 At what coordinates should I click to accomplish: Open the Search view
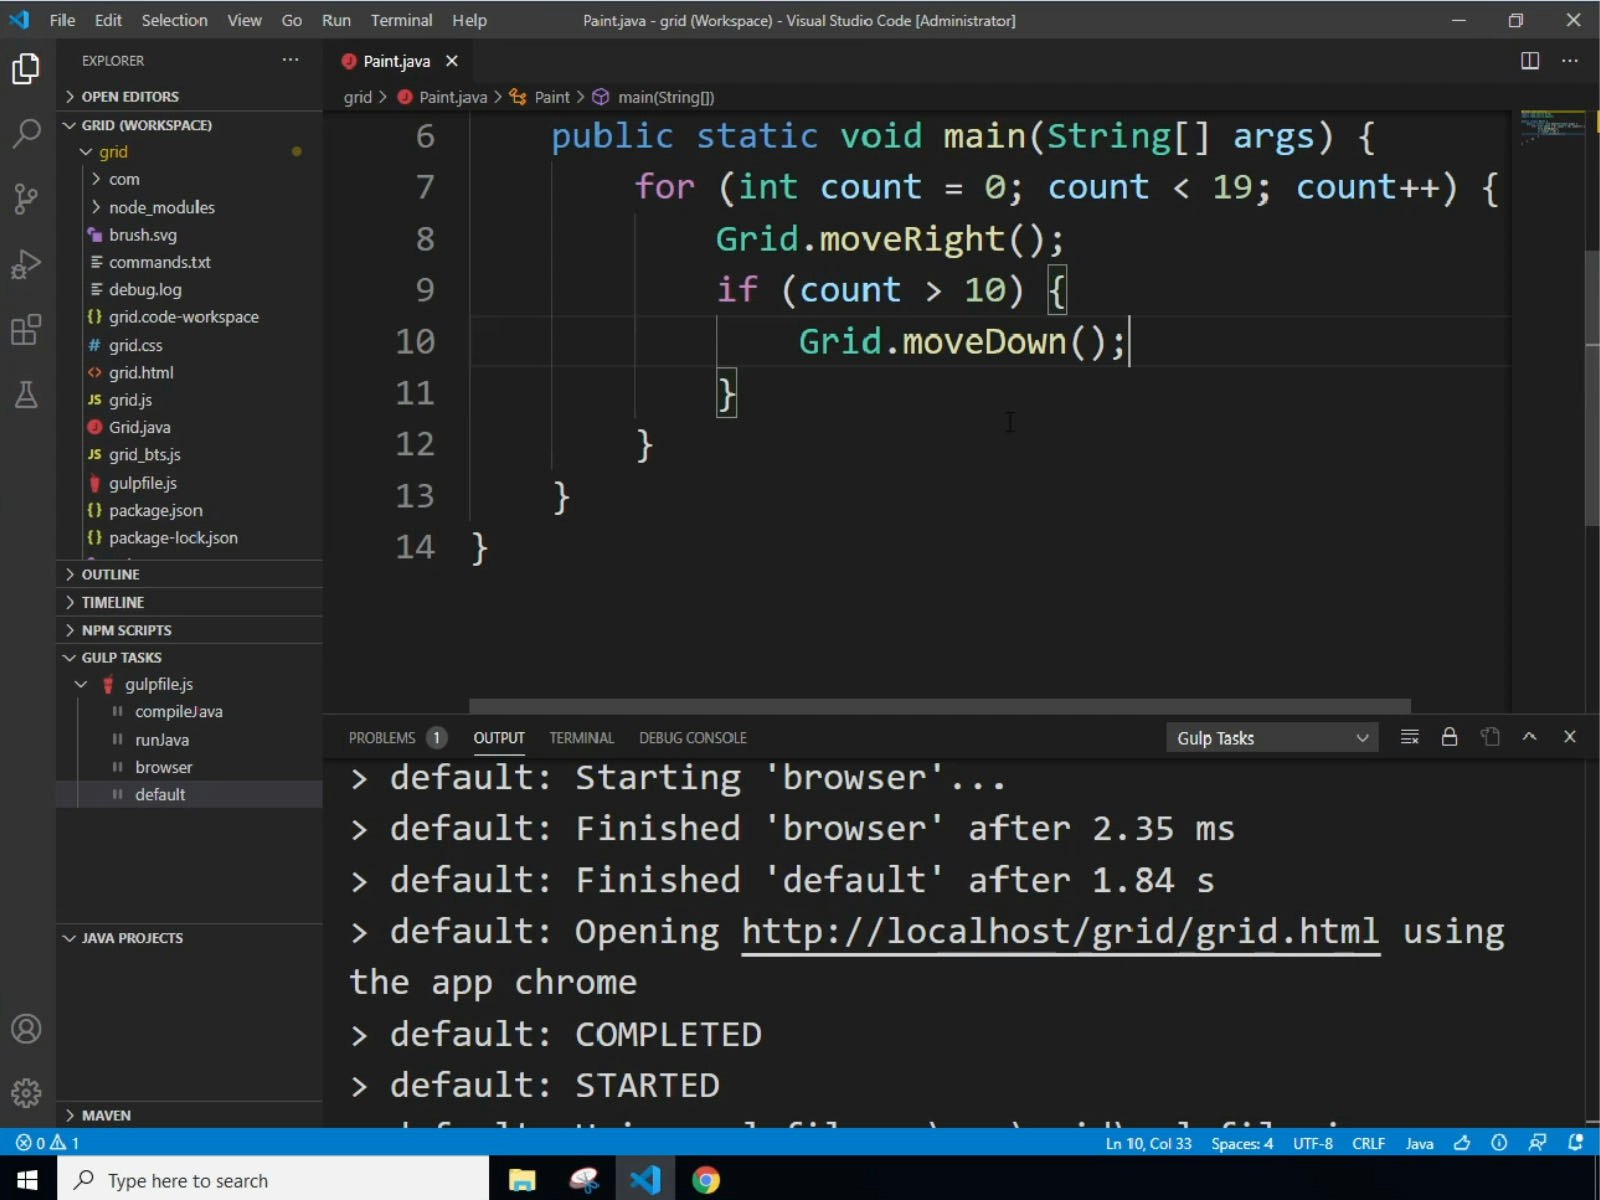pos(26,133)
